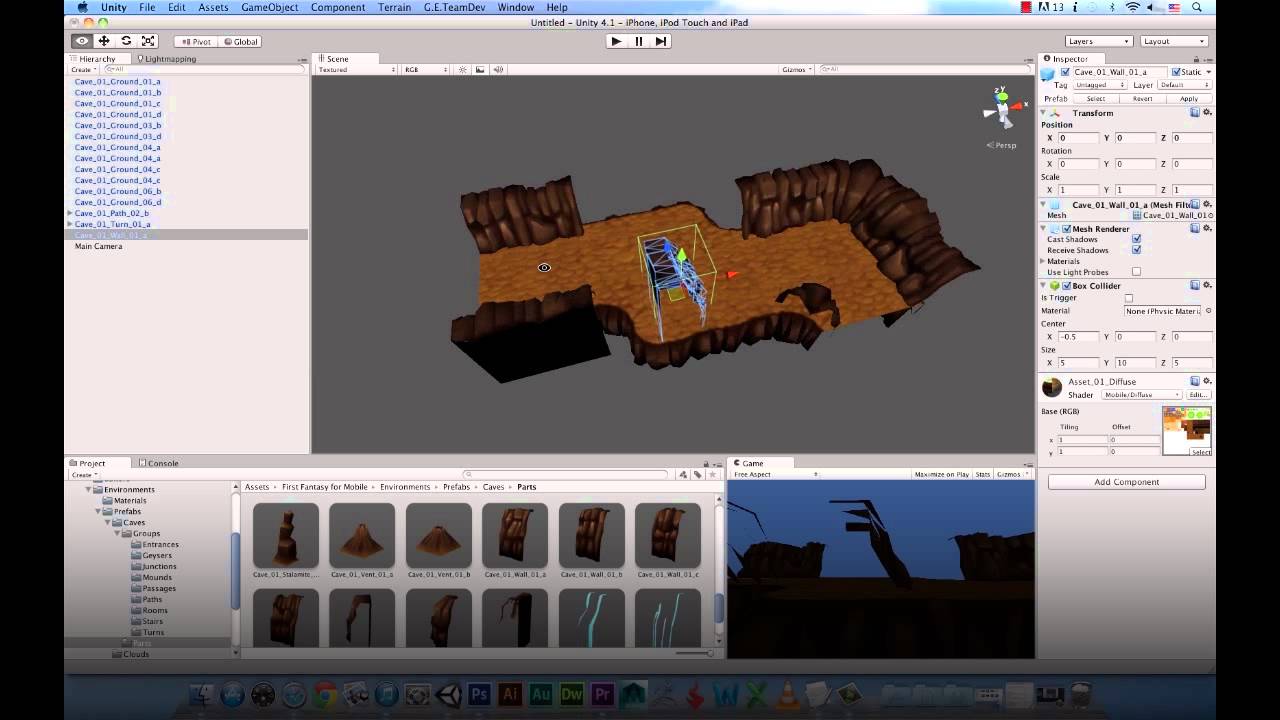Click search by label tag icon in Project
The image size is (1280, 720).
click(x=696, y=475)
